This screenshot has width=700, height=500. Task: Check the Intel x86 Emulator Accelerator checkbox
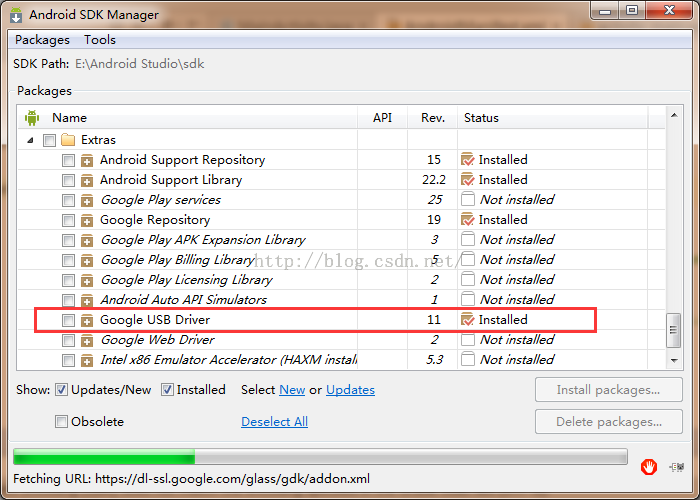point(68,360)
